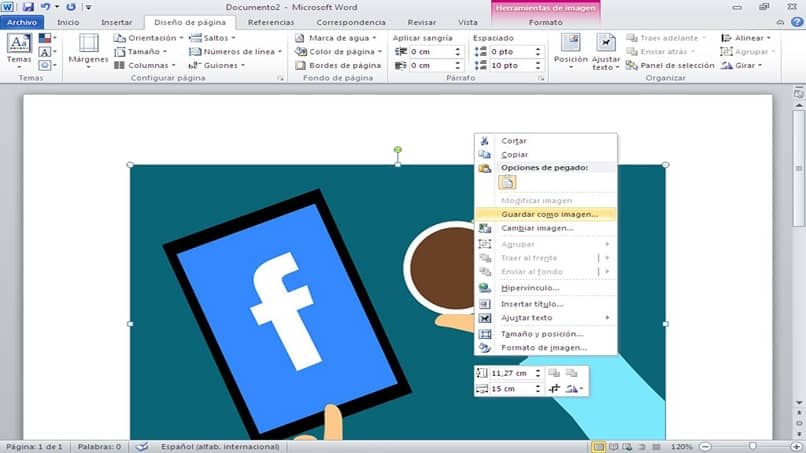This screenshot has width=806, height=453.
Task: Open theme colors icon
Action: point(47,38)
